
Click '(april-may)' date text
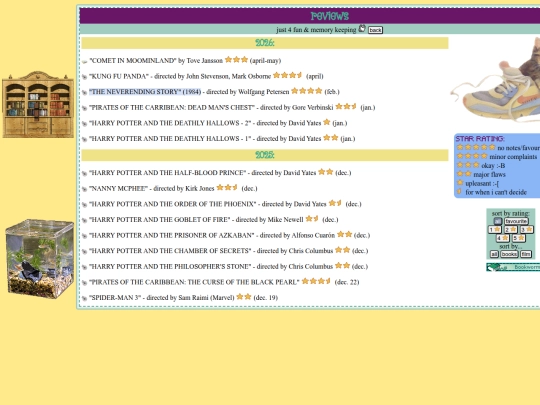[x=265, y=61]
